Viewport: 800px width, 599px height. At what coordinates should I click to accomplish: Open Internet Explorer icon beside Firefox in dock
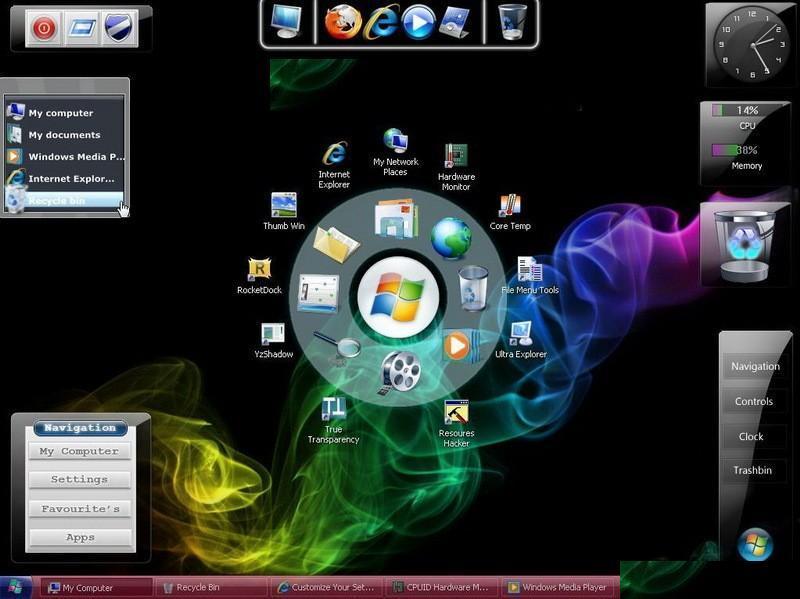pyautogui.click(x=381, y=22)
